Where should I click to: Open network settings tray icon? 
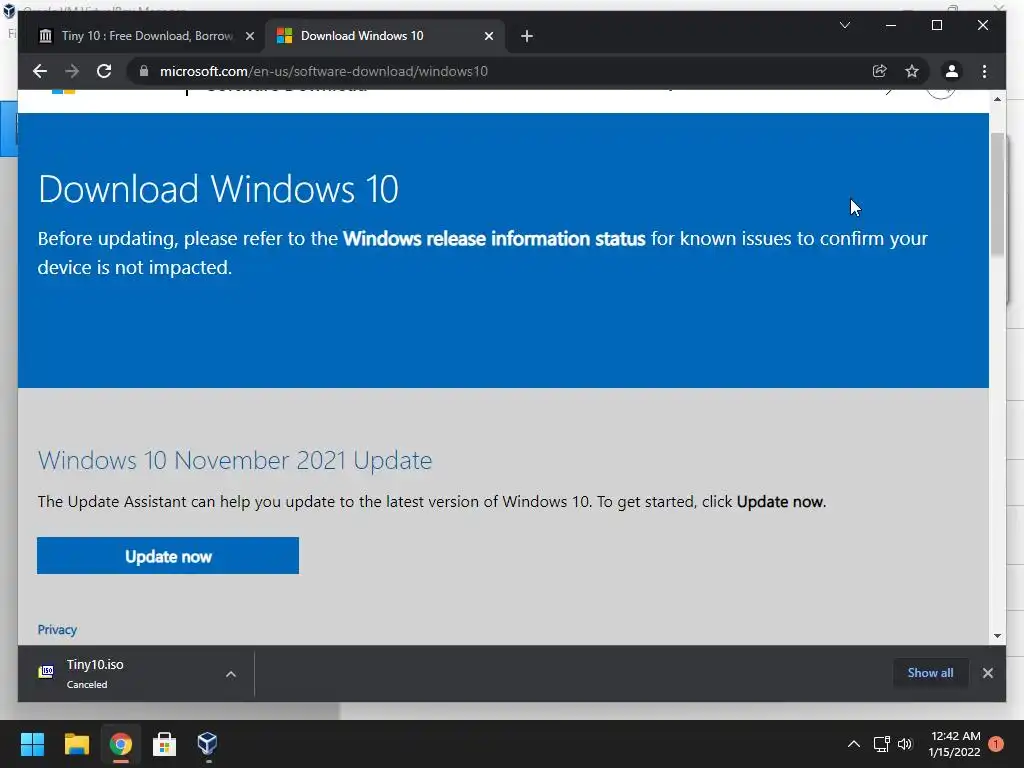coord(882,744)
